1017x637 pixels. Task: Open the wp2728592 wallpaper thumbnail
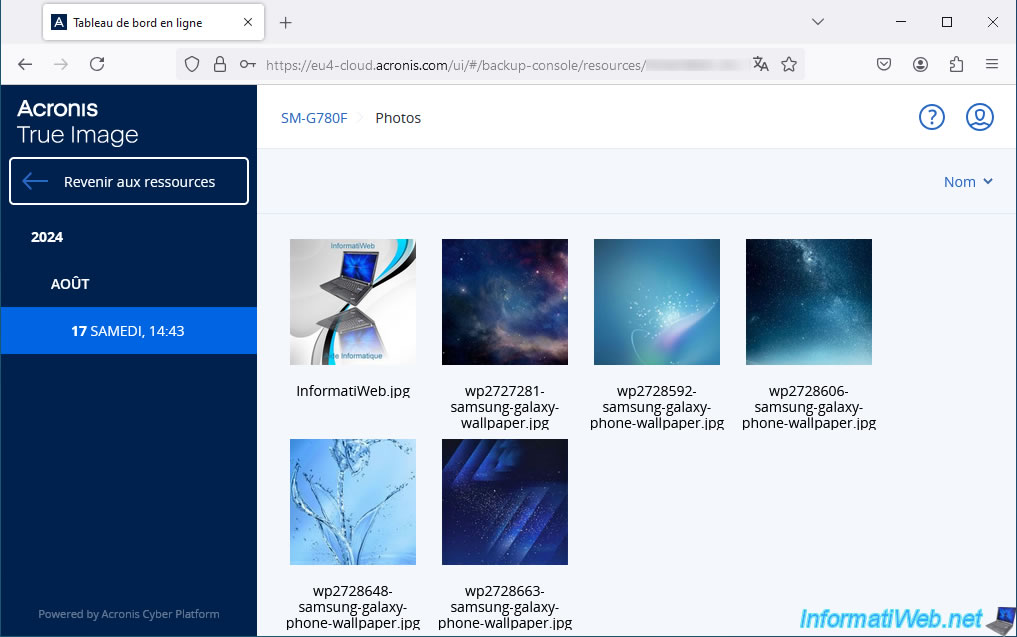[x=657, y=302]
